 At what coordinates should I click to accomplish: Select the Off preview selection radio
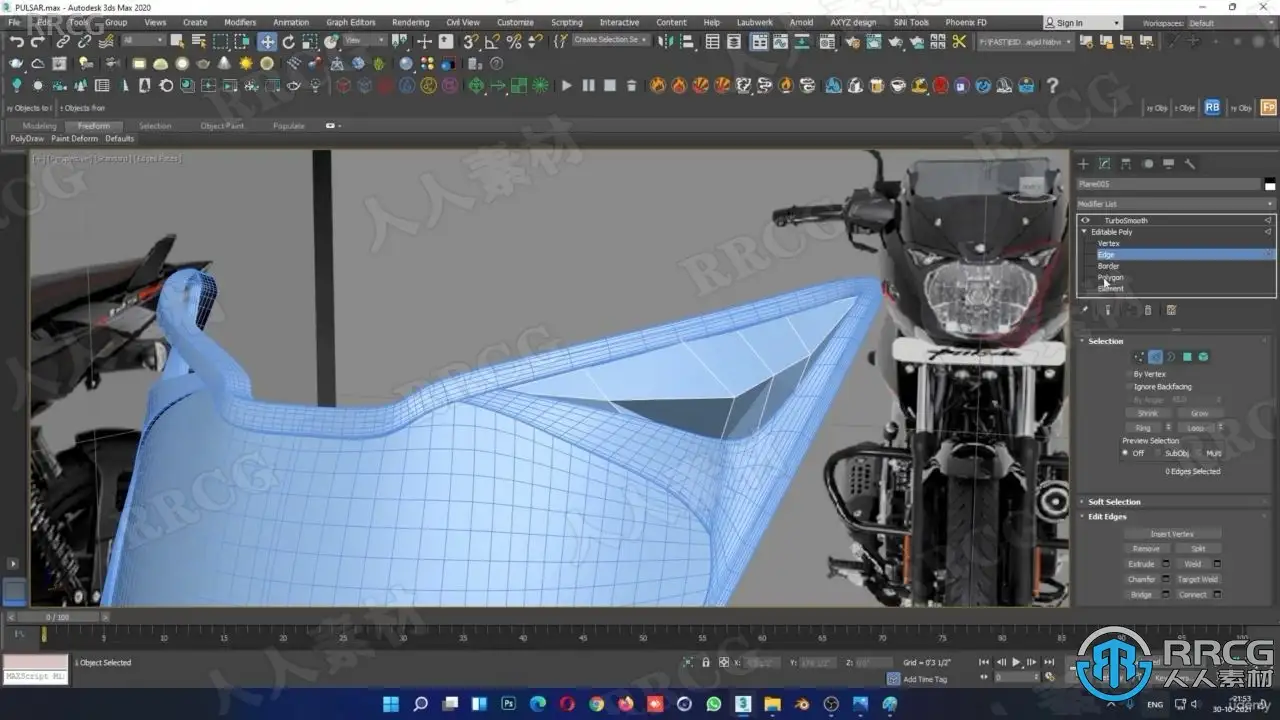[x=1125, y=453]
